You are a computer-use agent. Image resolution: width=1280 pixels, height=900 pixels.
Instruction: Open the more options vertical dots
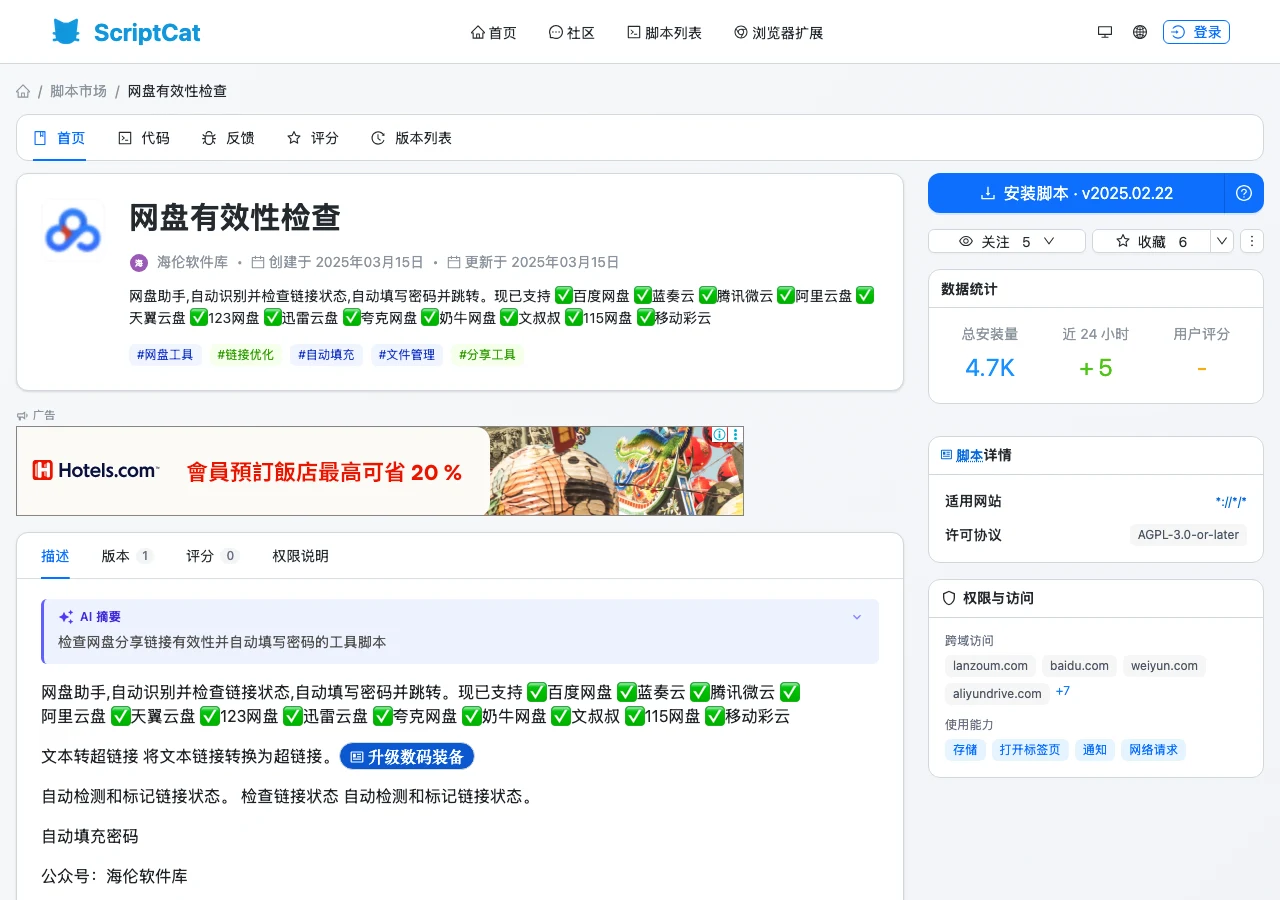[x=1252, y=241]
